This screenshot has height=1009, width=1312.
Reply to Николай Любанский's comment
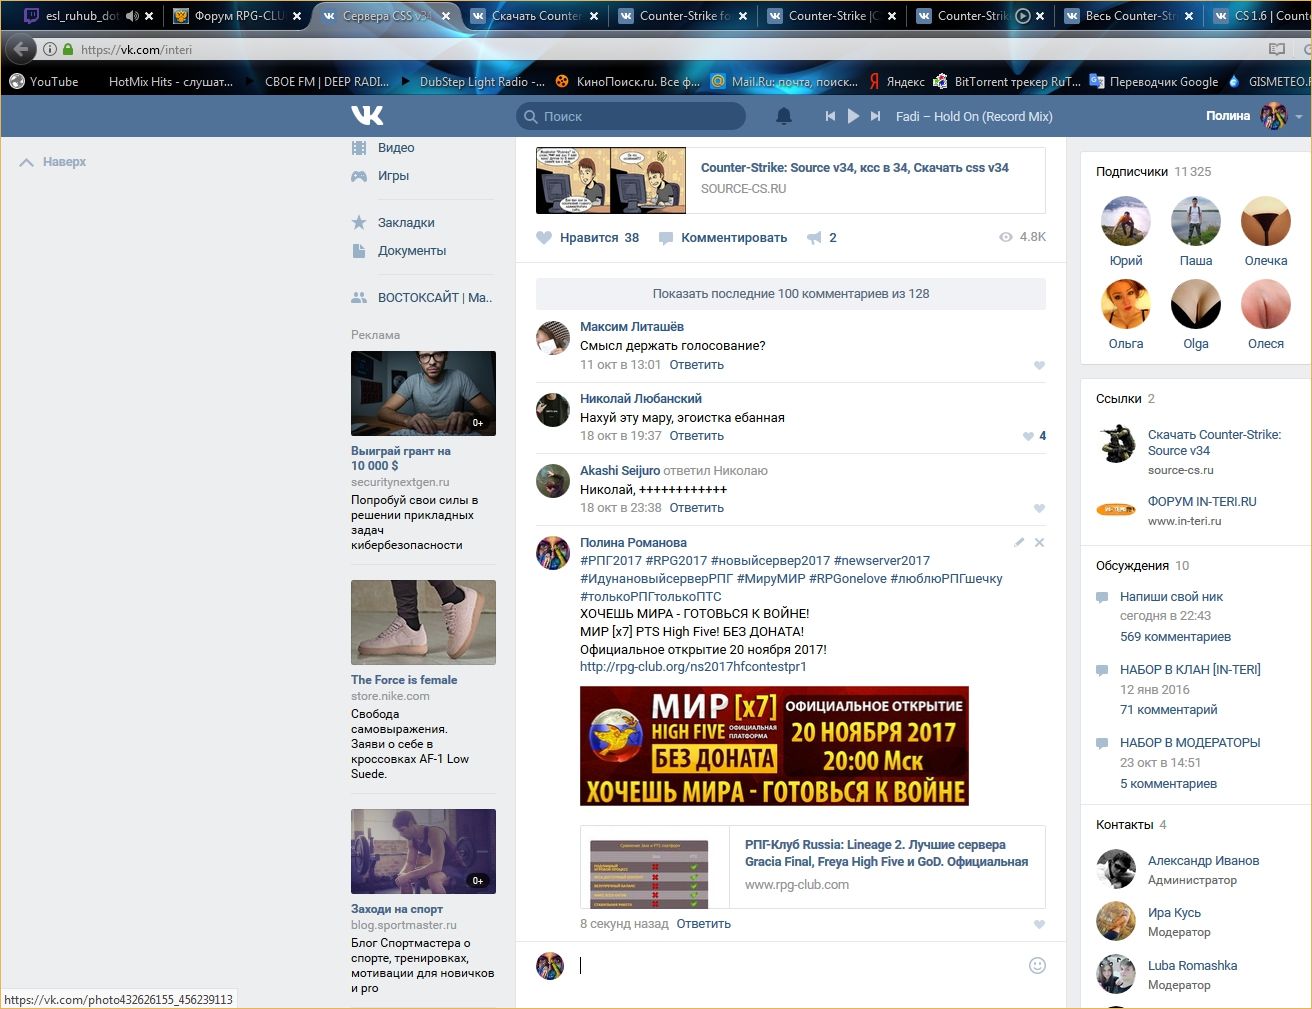[x=696, y=435]
